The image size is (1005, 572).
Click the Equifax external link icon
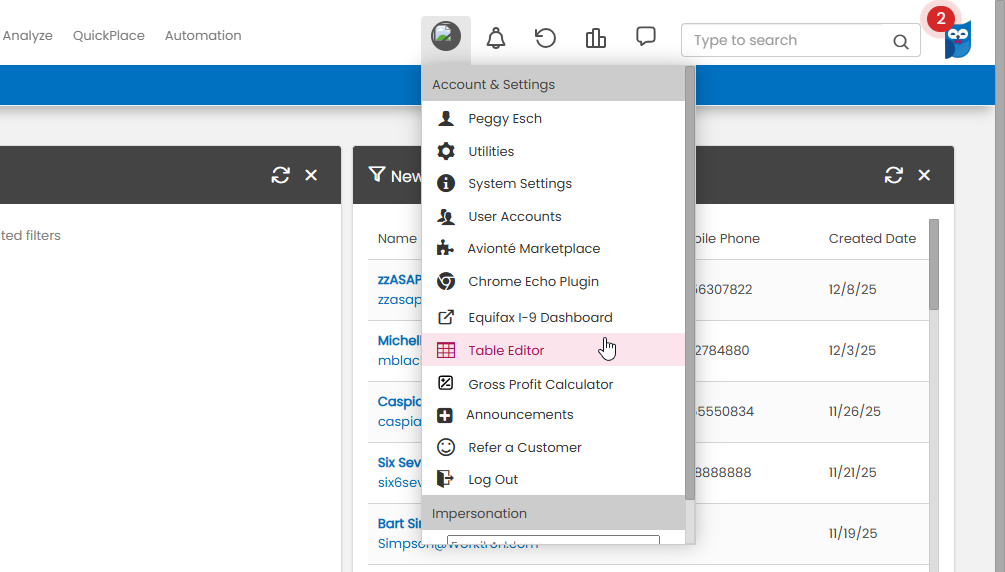(446, 317)
